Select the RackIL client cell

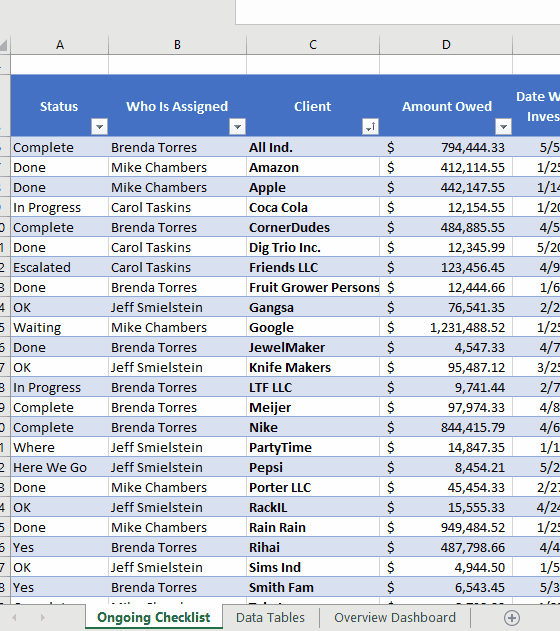point(313,507)
